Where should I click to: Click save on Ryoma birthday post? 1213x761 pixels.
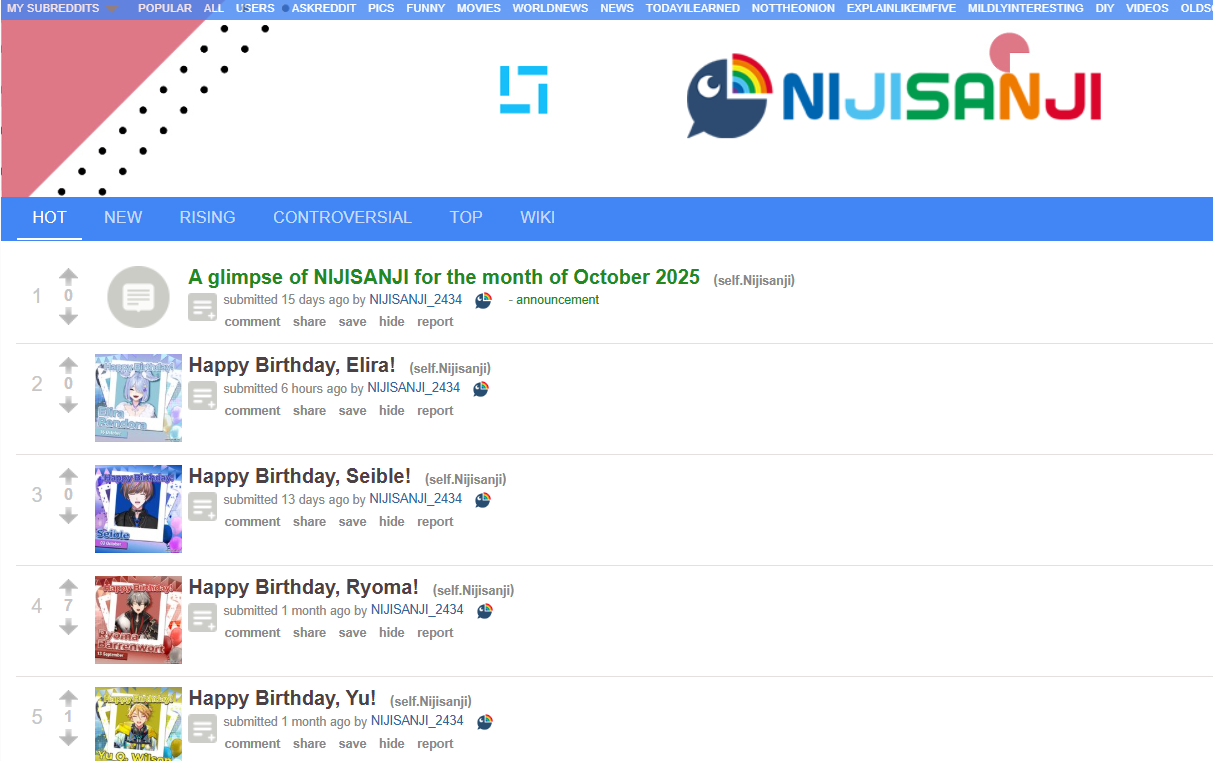coord(352,633)
